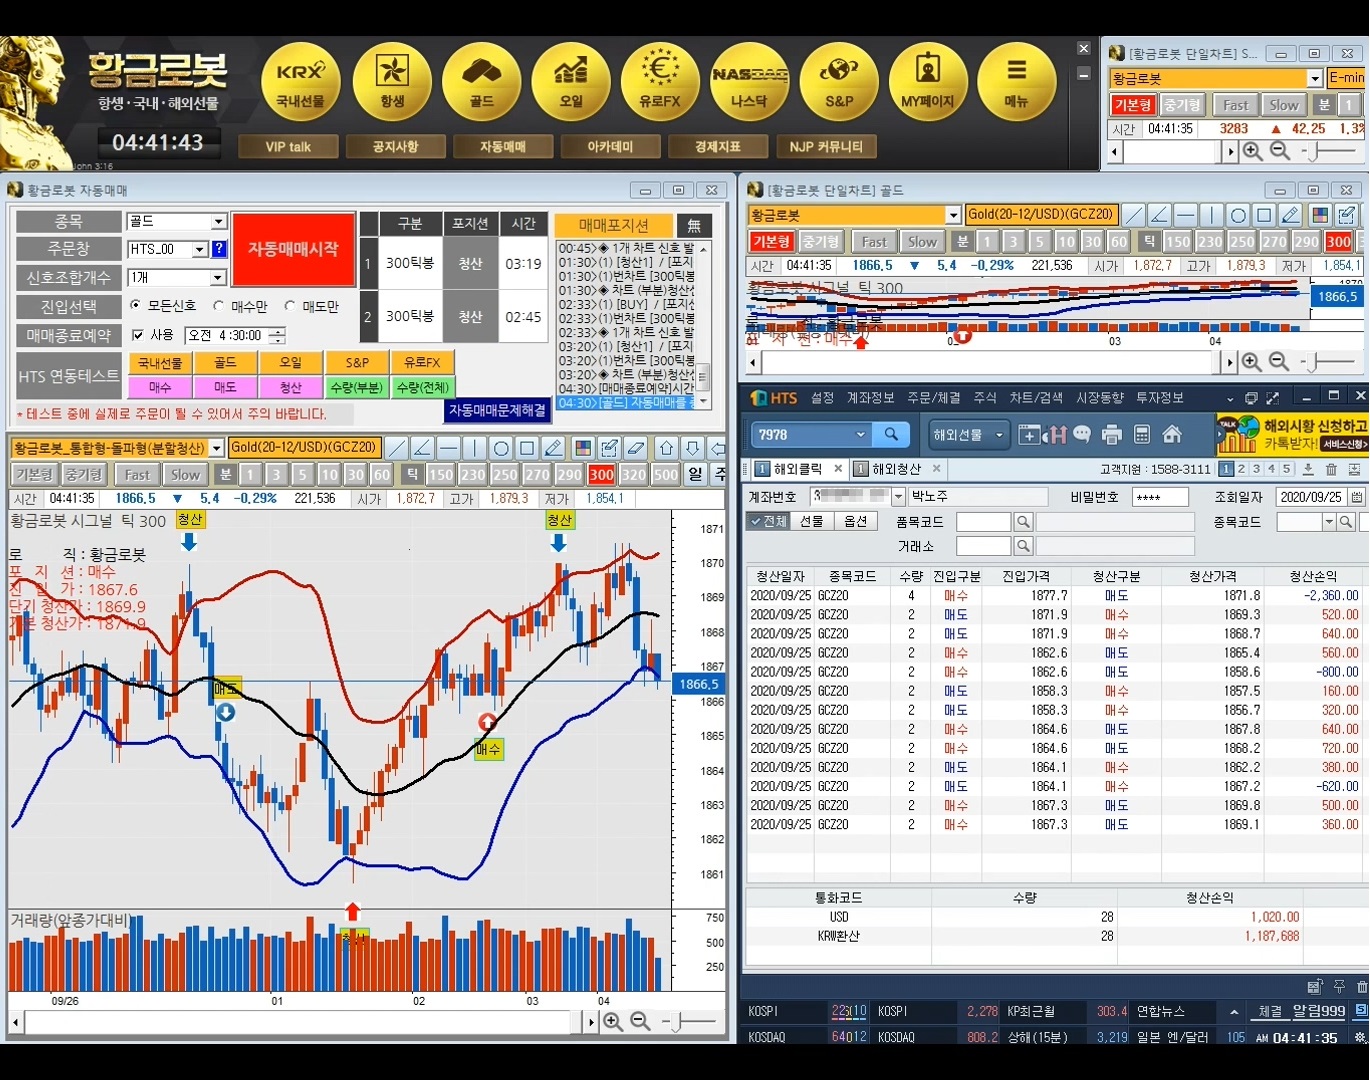Click the VIP talk button
This screenshot has width=1370, height=1080.
pyautogui.click(x=288, y=147)
